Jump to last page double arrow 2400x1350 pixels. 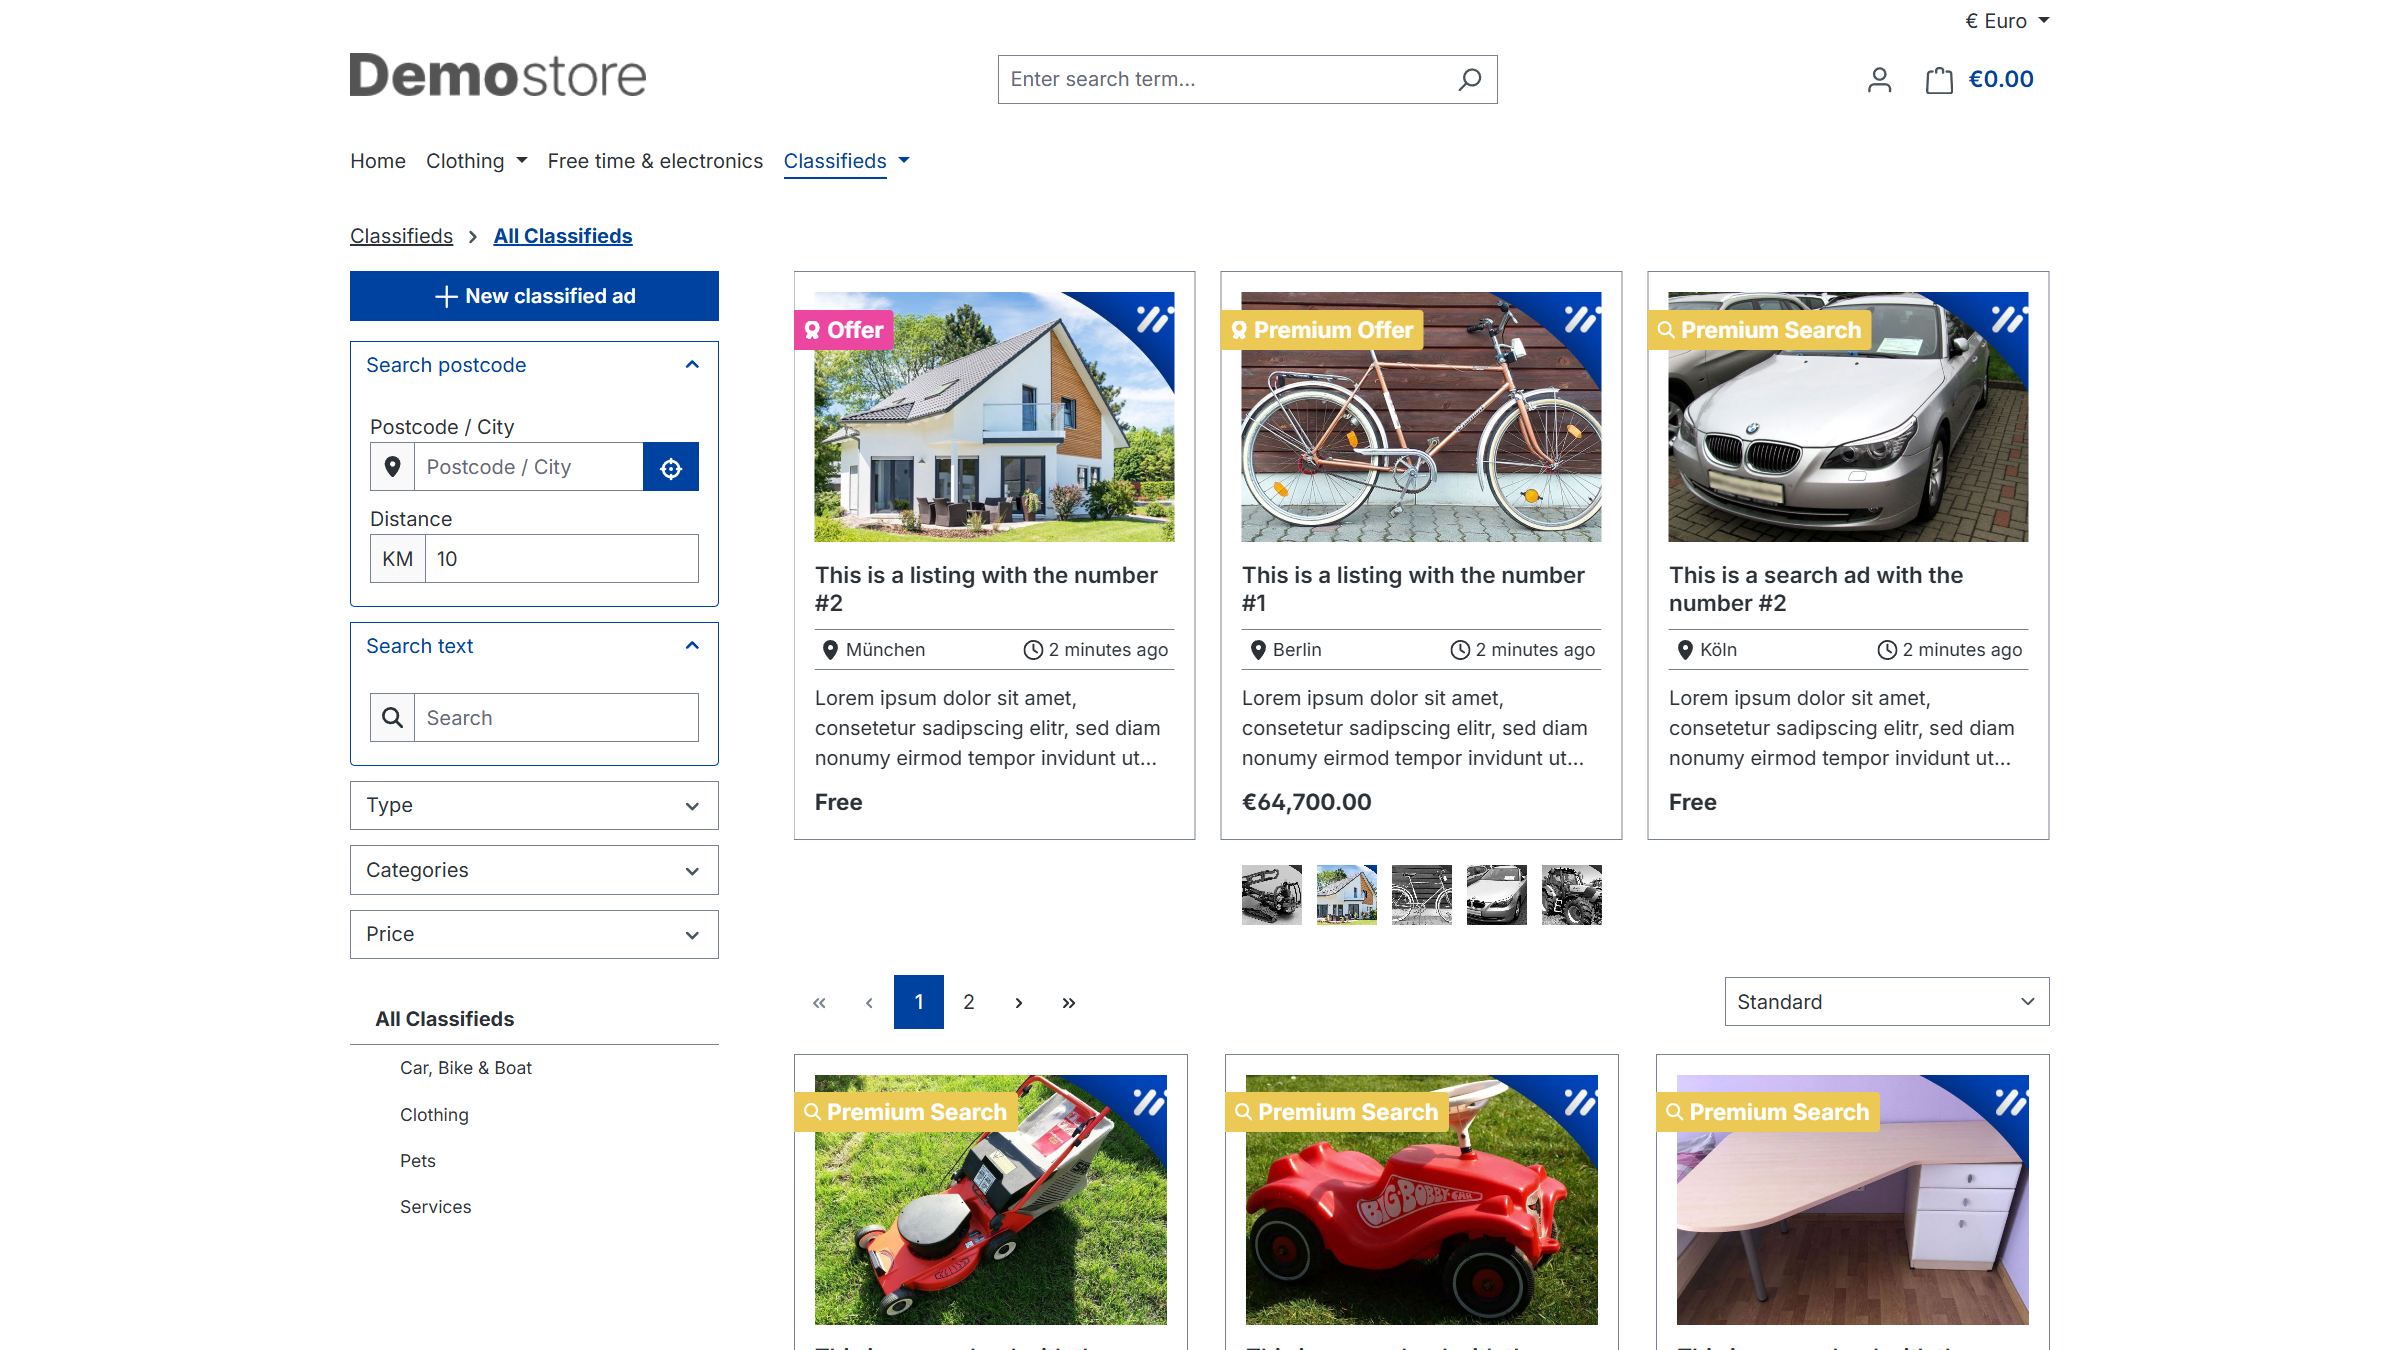point(1069,1002)
